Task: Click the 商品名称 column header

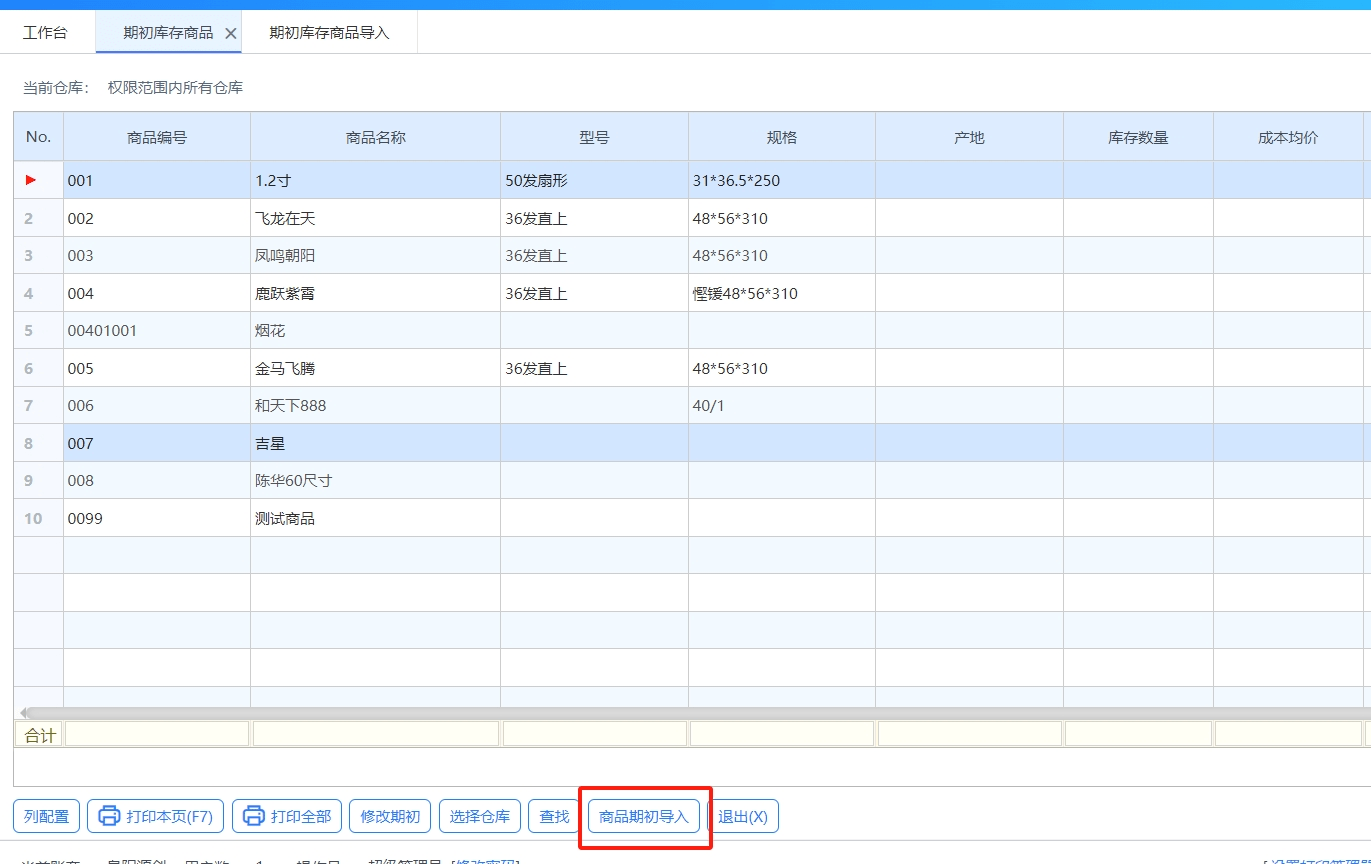Action: coord(376,137)
